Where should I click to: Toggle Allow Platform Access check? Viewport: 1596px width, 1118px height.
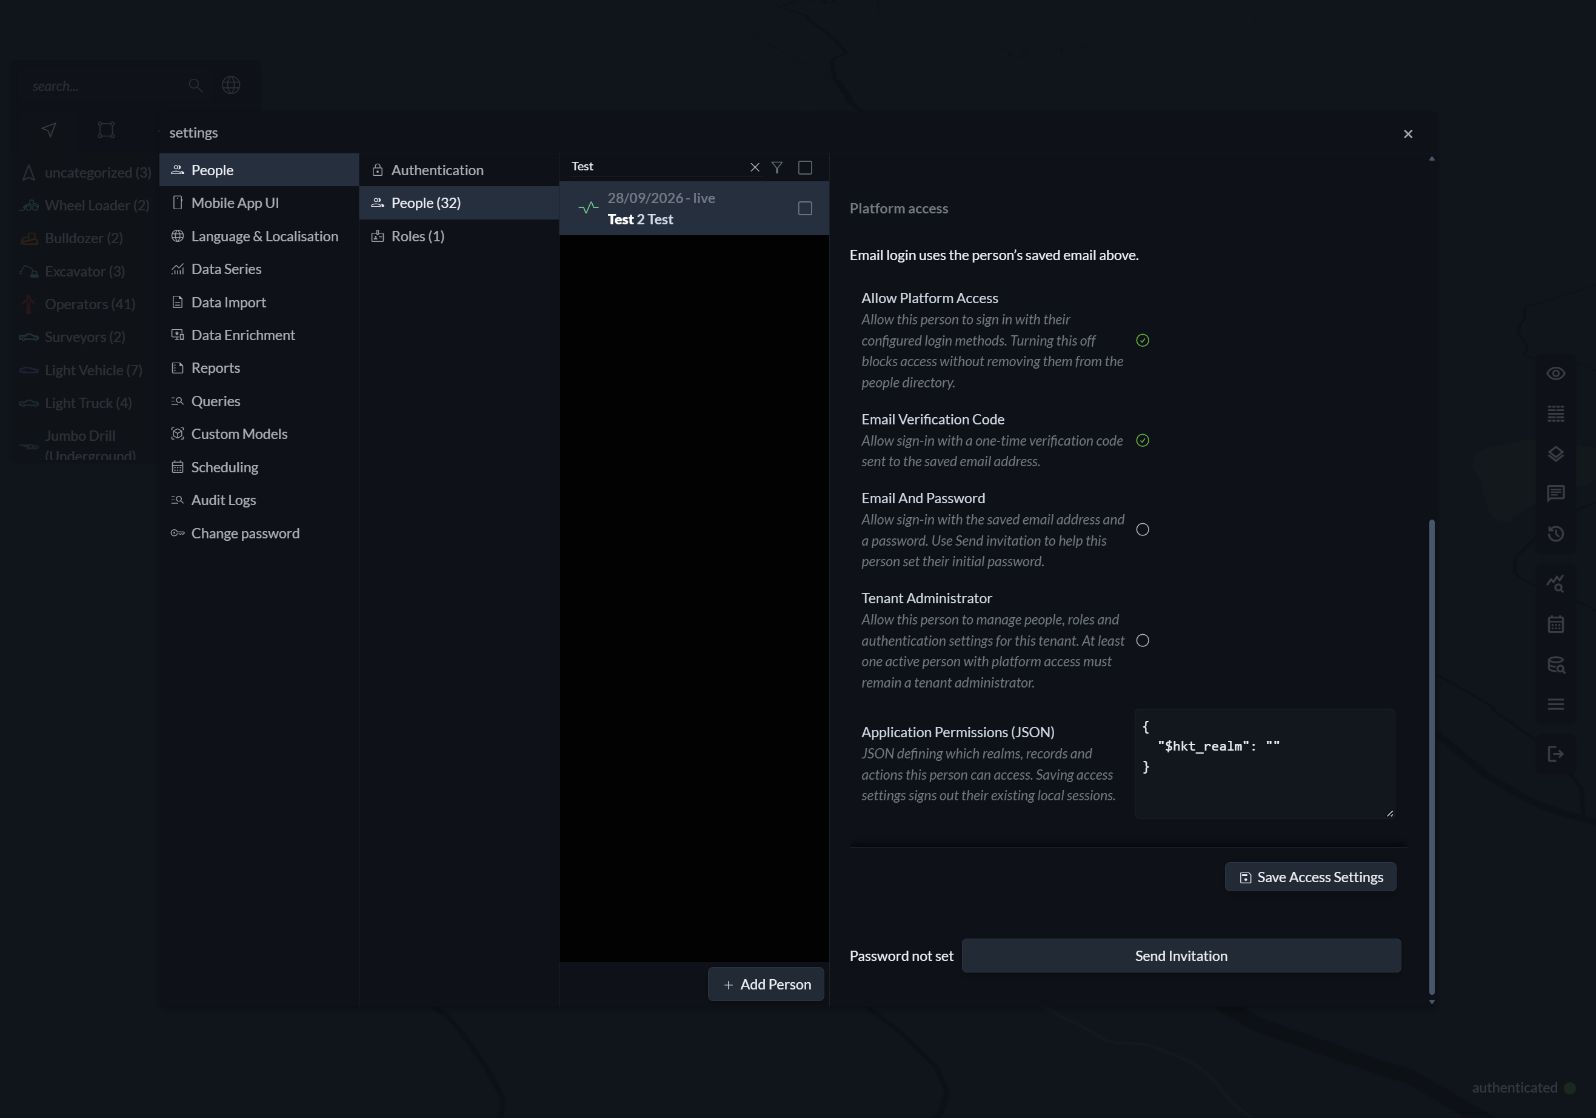click(1142, 340)
